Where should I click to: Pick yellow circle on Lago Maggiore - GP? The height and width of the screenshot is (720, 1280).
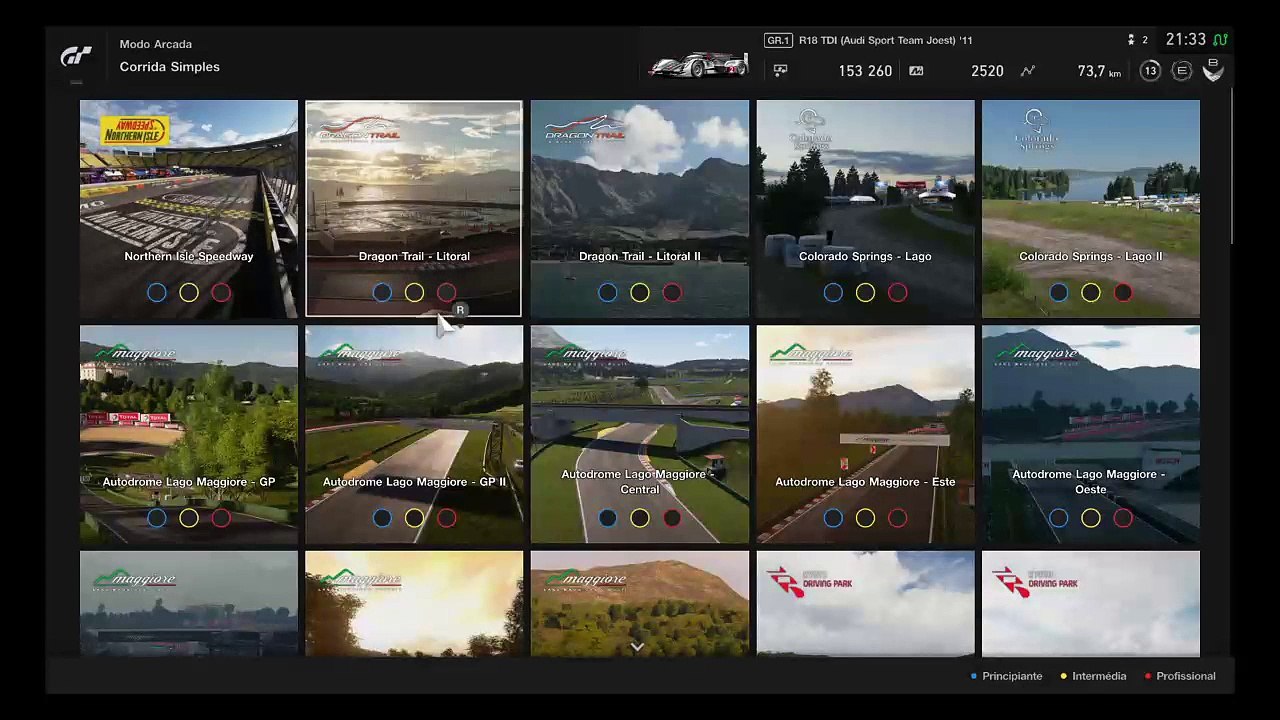[x=189, y=518]
